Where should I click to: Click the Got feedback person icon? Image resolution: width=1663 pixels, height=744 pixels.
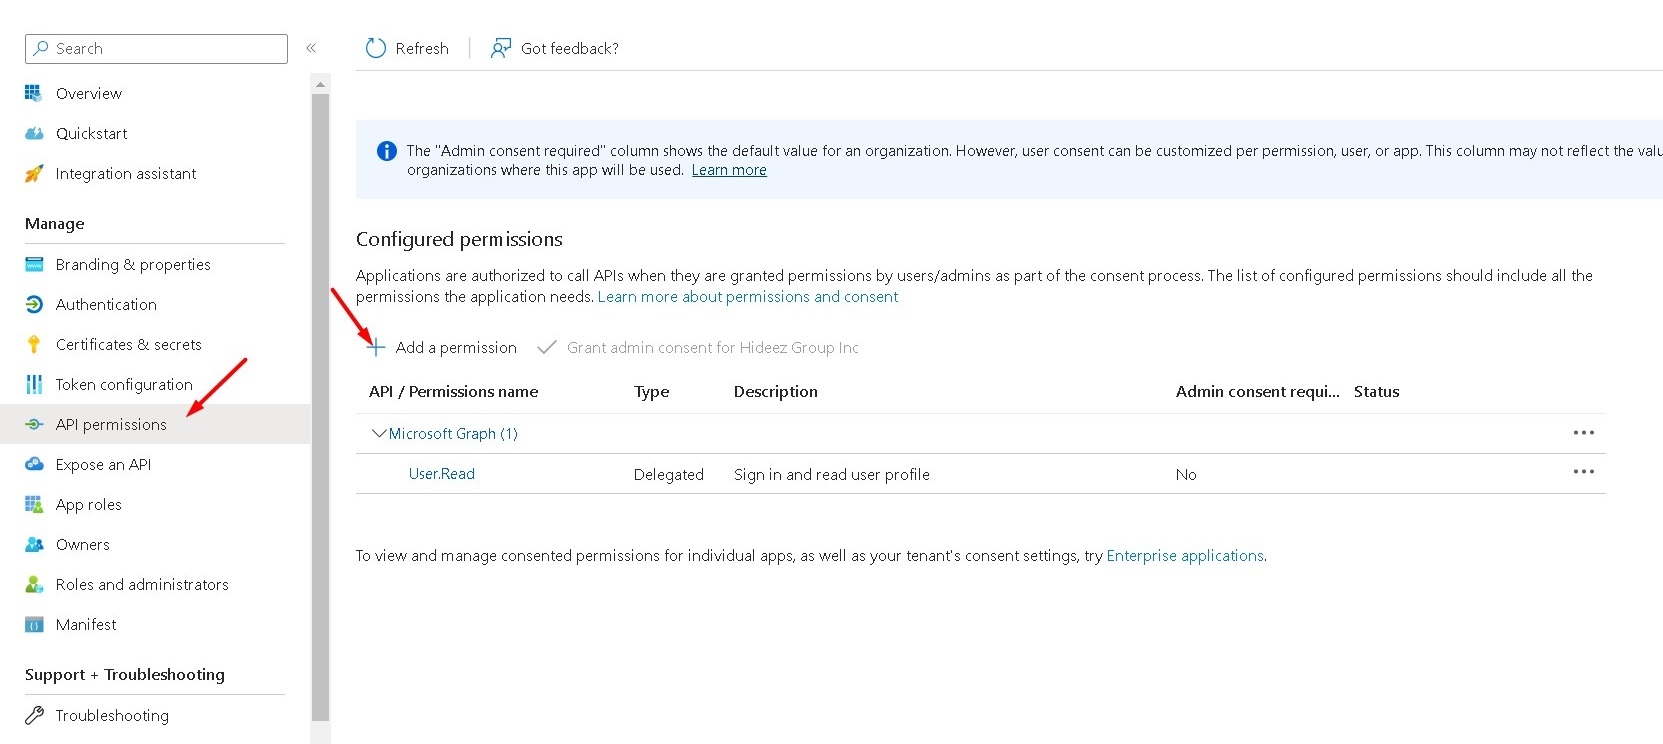[501, 48]
